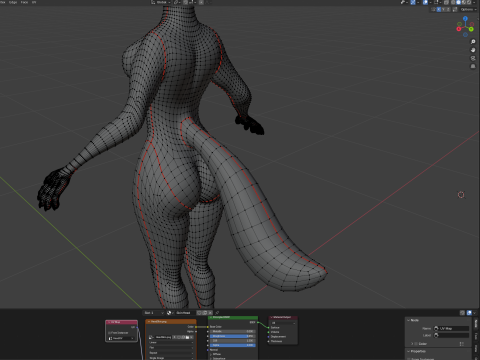Open the Repeat extension dropdown
Screen dimensions: 480x360
click(171, 353)
